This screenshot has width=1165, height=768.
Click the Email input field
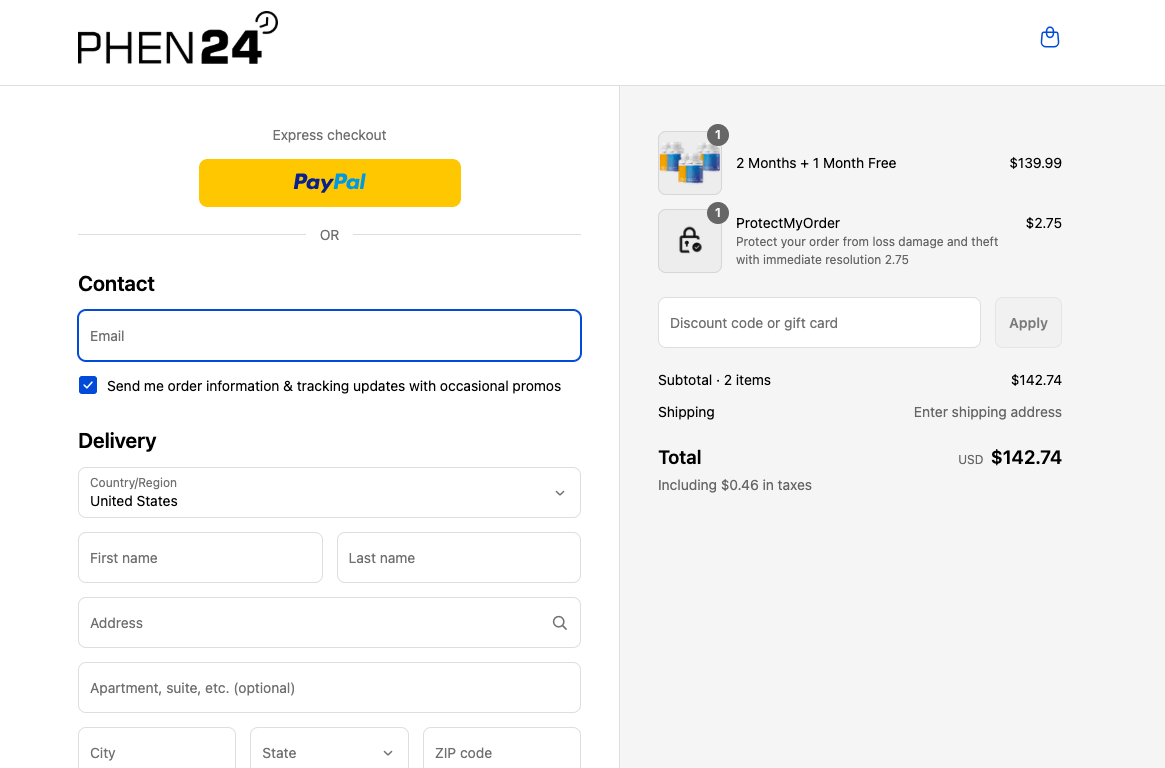[x=329, y=335]
